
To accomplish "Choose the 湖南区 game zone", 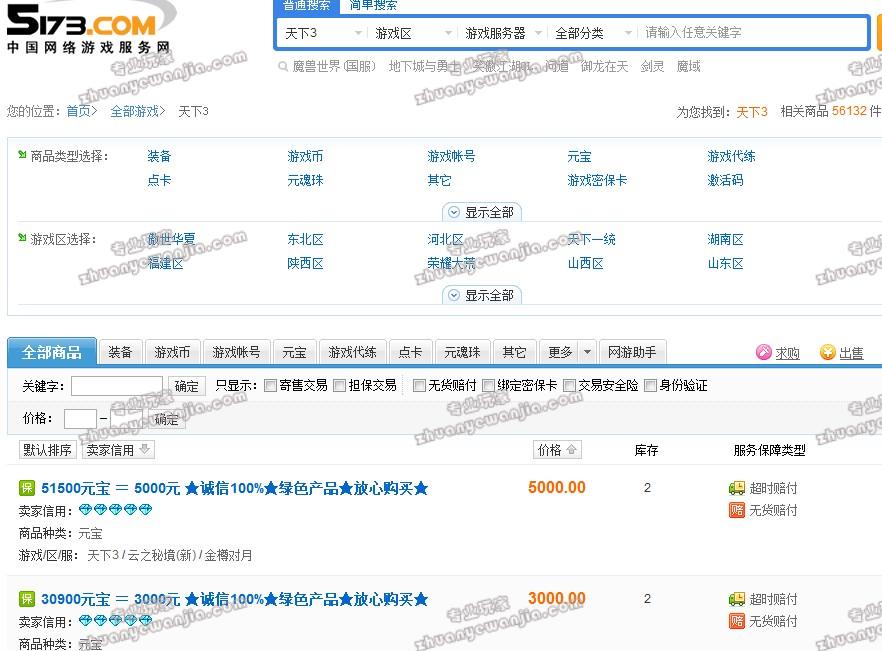I will pos(725,239).
